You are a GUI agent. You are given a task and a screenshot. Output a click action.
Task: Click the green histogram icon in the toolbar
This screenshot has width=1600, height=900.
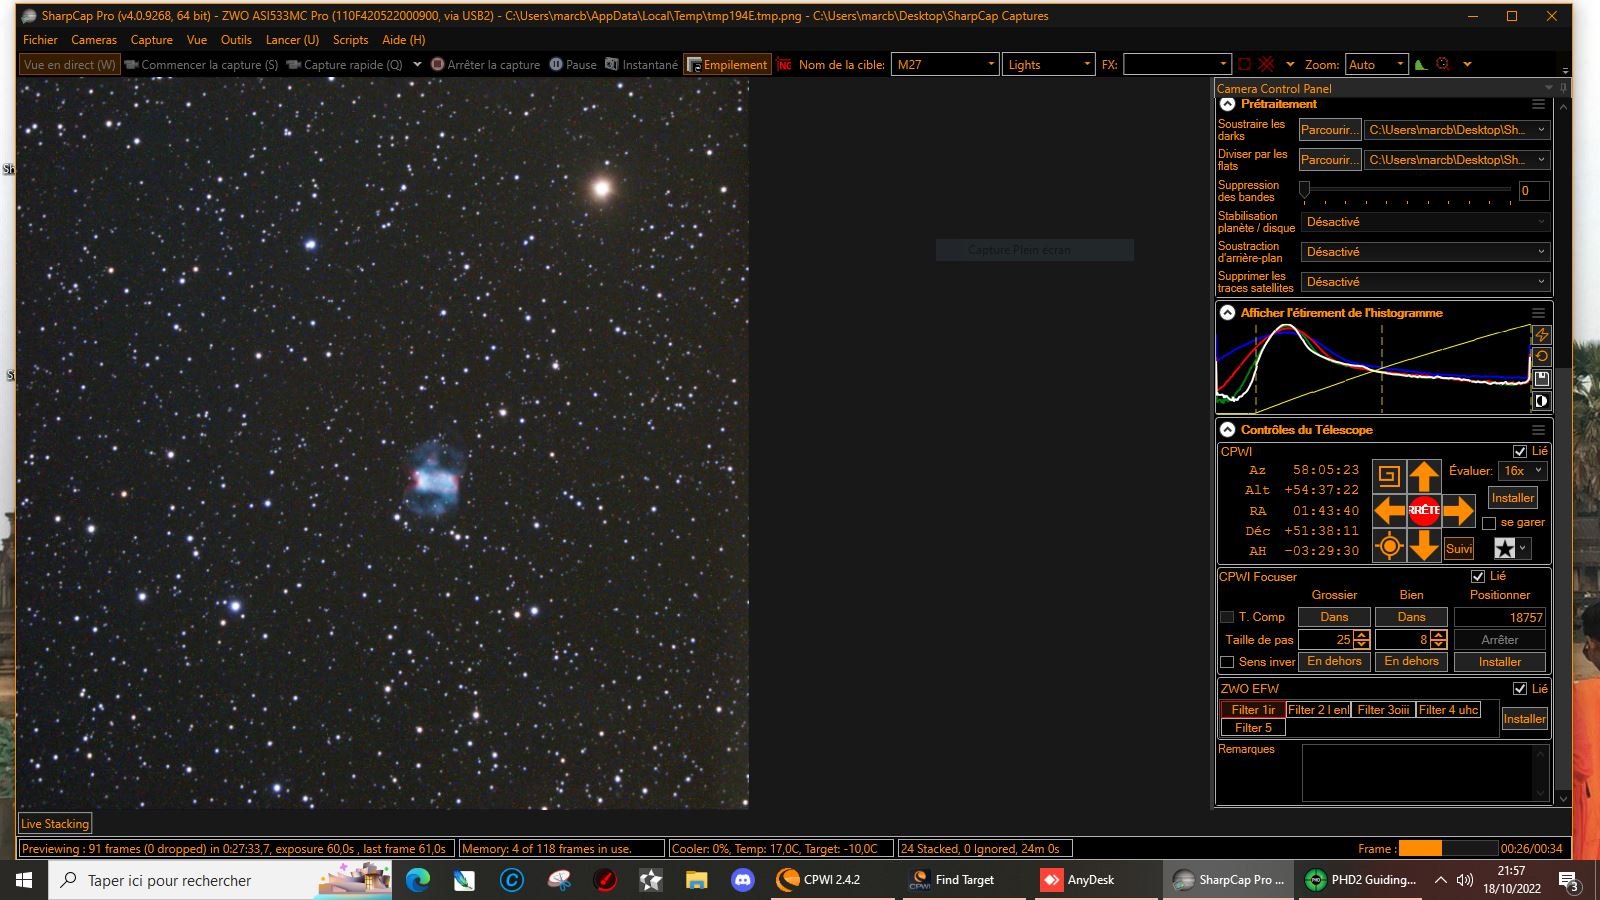coord(1420,64)
